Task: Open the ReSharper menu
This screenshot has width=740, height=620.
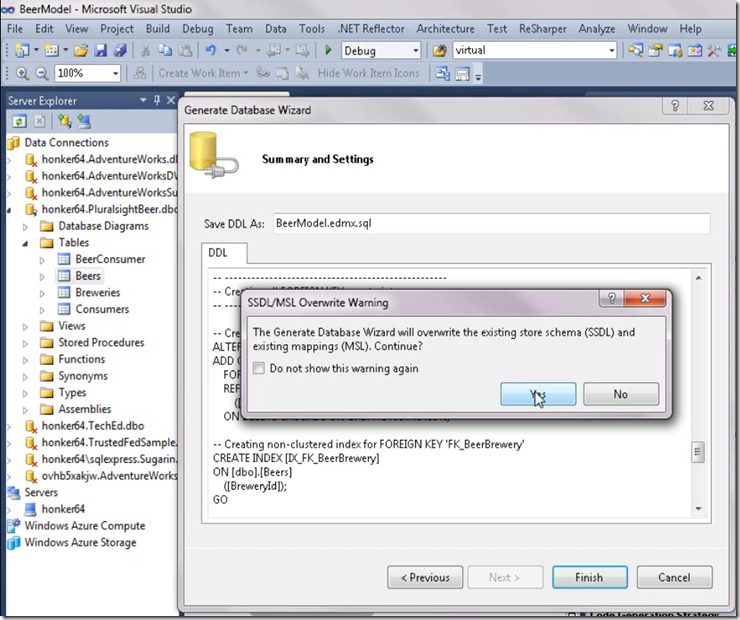Action: pos(543,29)
